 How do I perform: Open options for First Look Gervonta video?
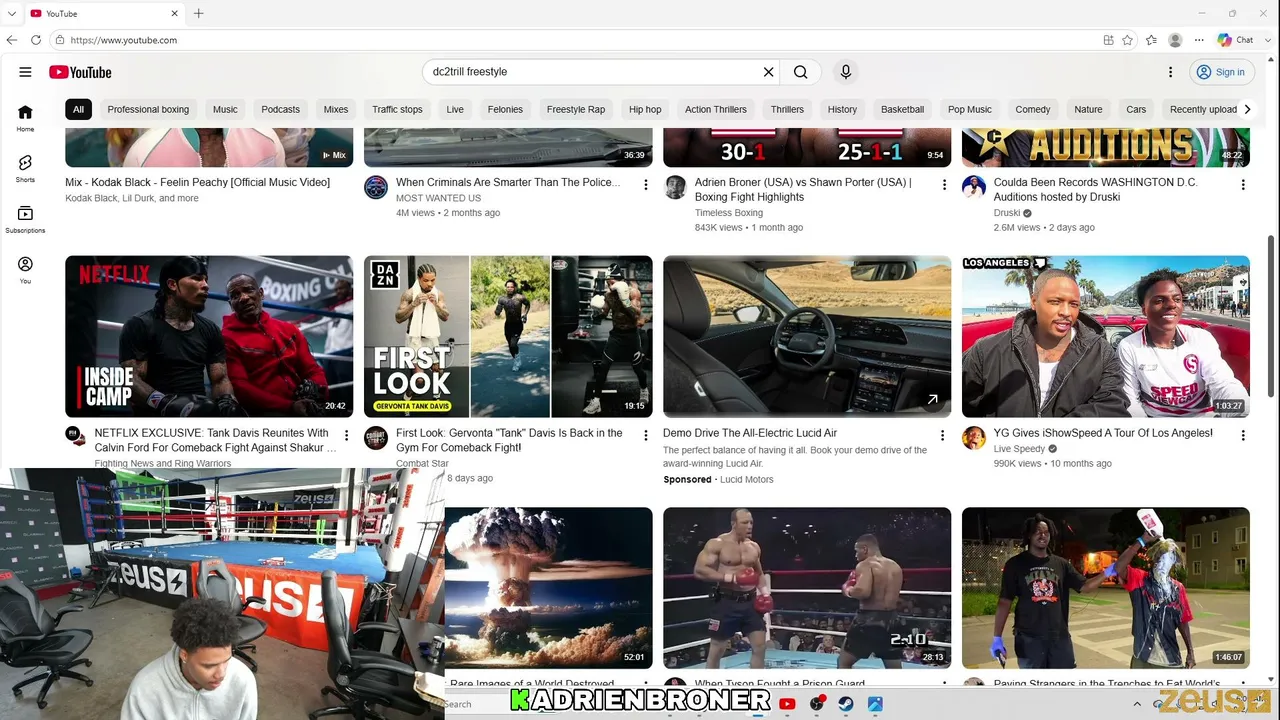tap(645, 436)
